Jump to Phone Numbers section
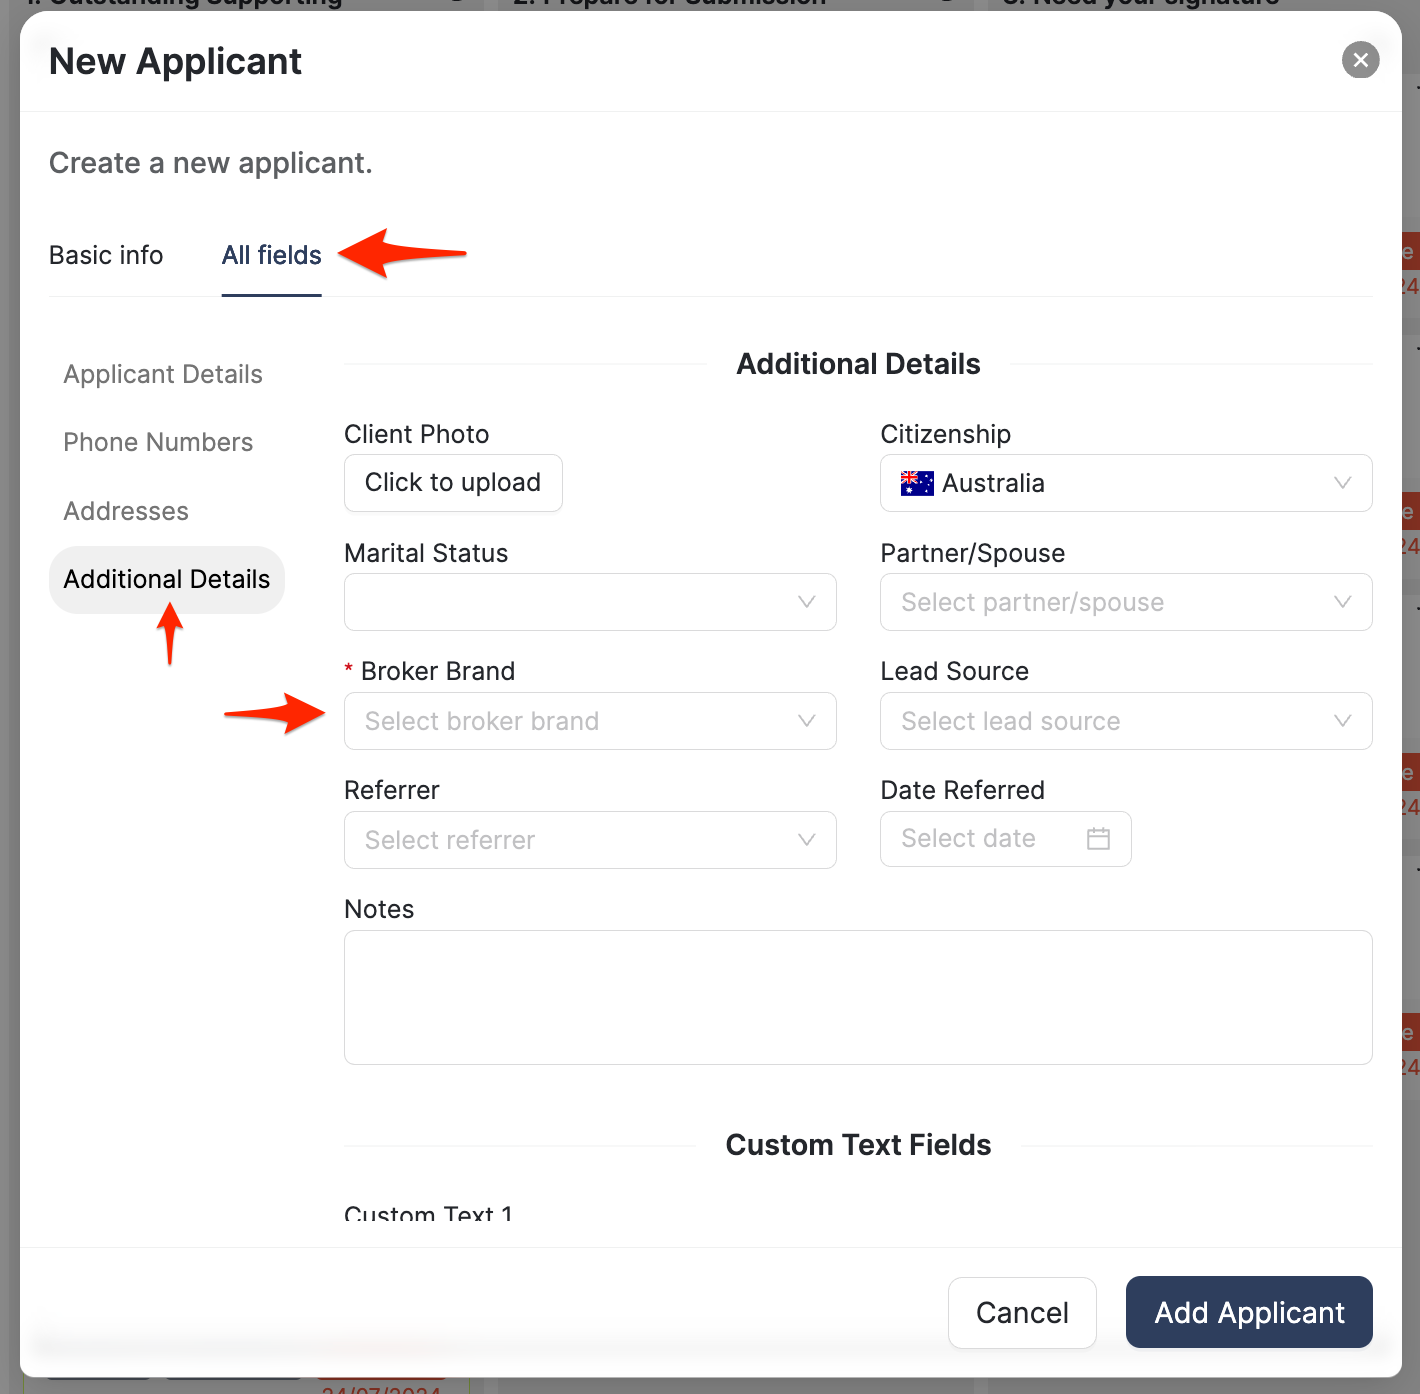The width and height of the screenshot is (1420, 1394). [158, 442]
